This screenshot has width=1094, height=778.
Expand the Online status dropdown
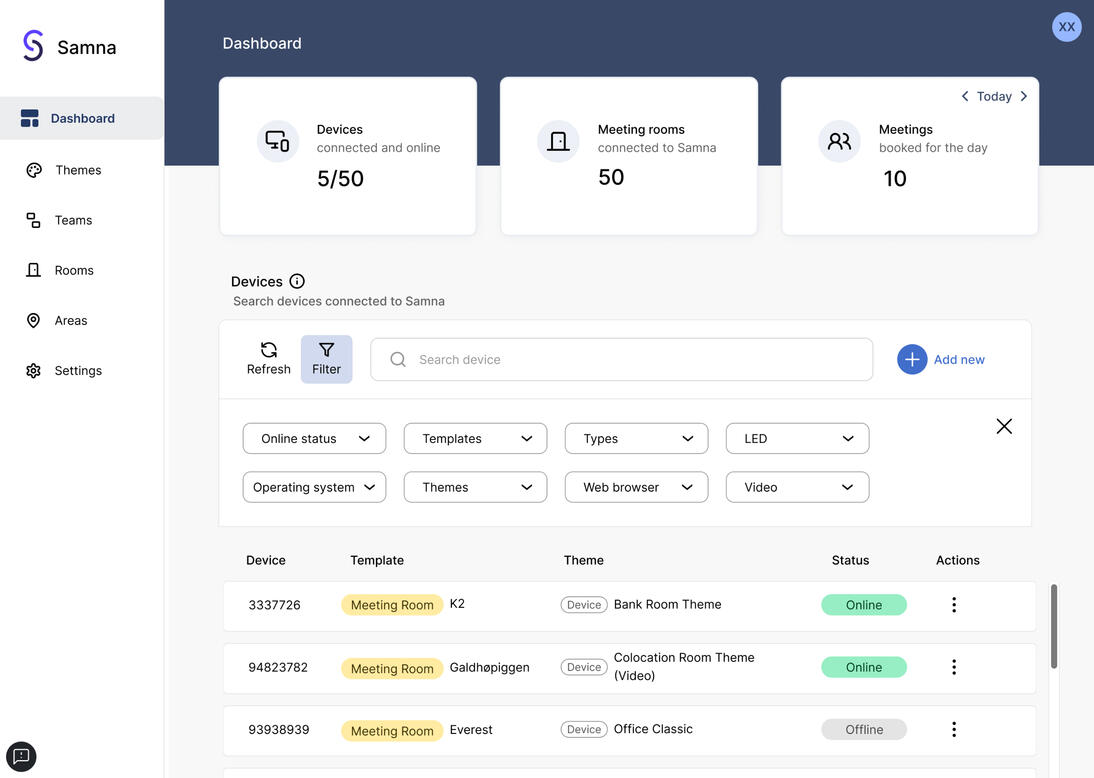pyautogui.click(x=314, y=439)
